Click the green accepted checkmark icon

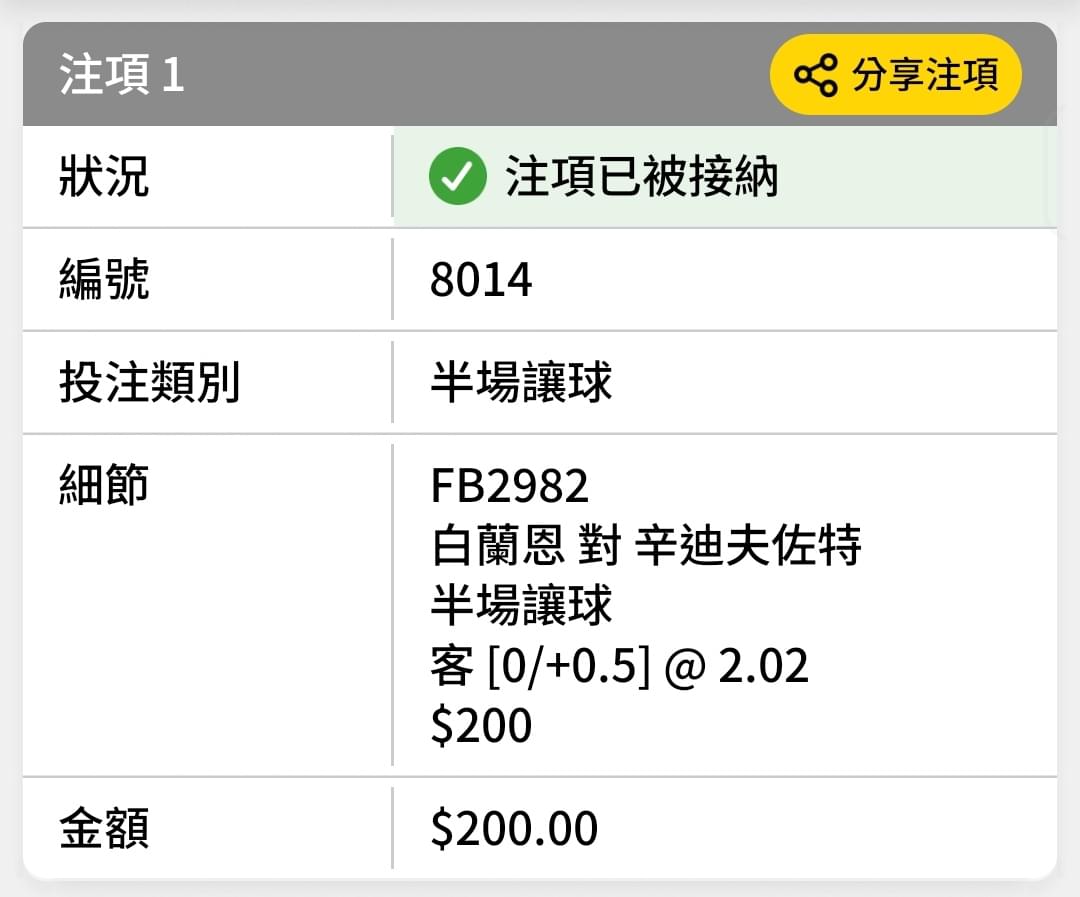pos(457,176)
